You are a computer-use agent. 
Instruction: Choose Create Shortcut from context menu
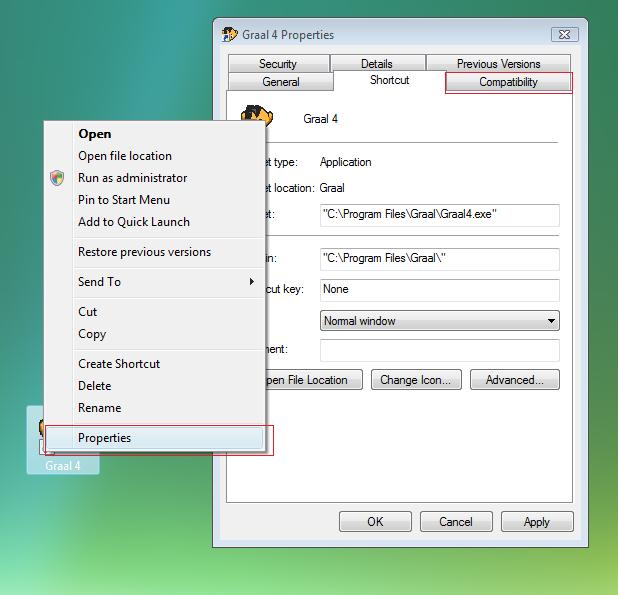coord(119,364)
